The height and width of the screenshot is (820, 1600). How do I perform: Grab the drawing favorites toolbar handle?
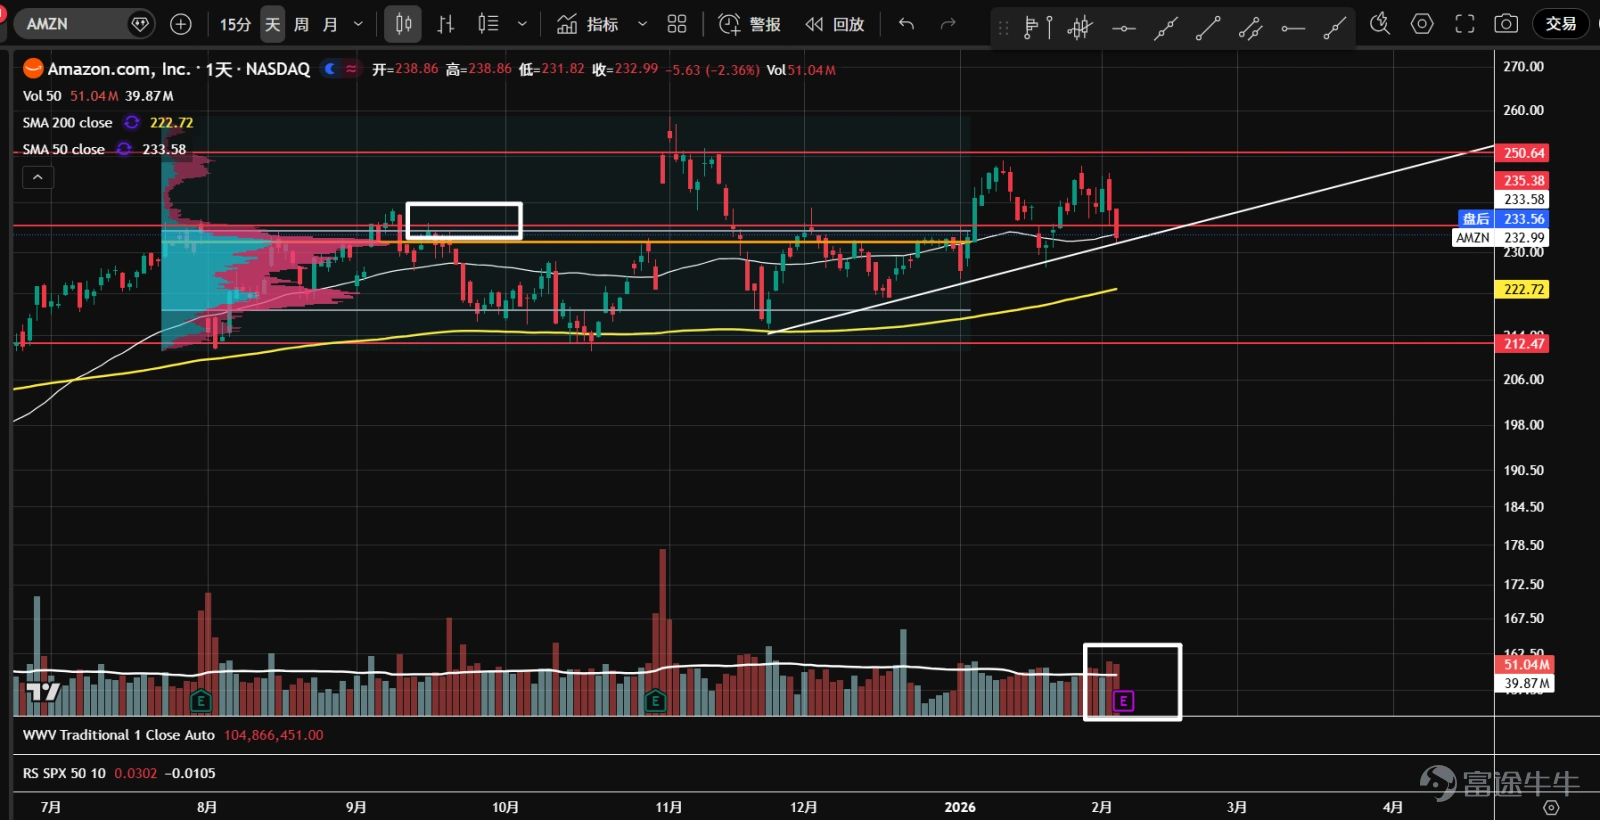[x=1004, y=28]
